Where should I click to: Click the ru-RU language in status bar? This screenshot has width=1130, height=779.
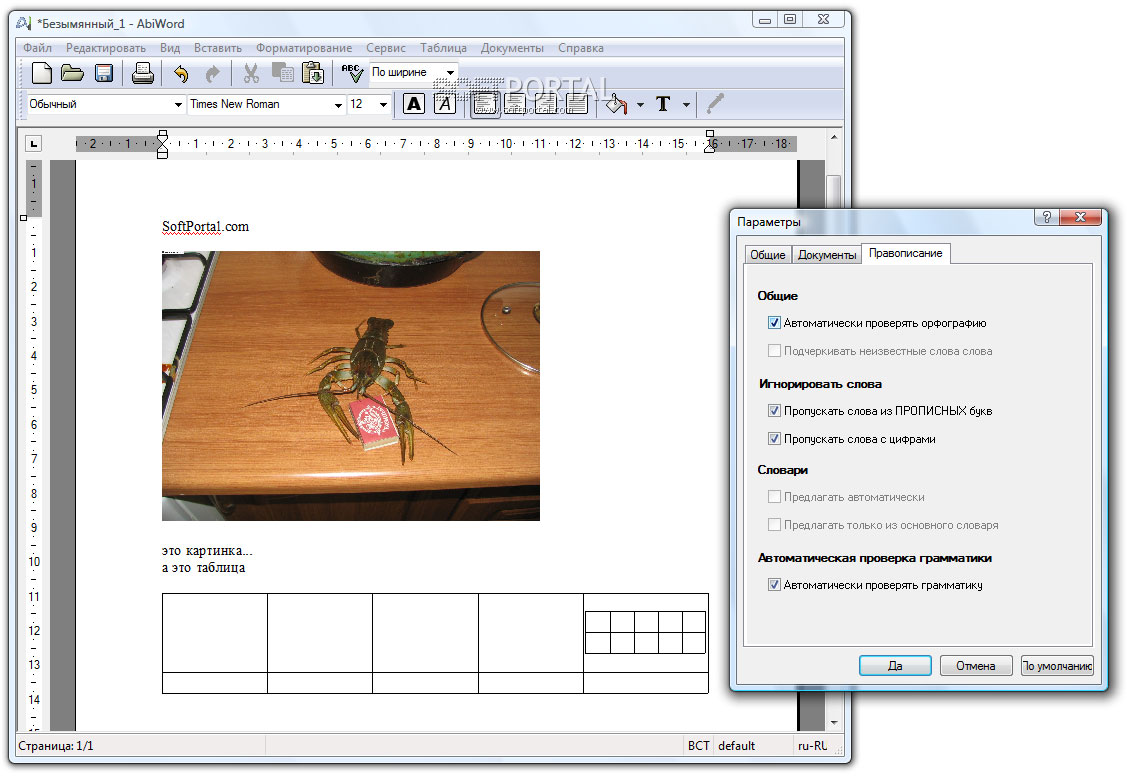812,746
